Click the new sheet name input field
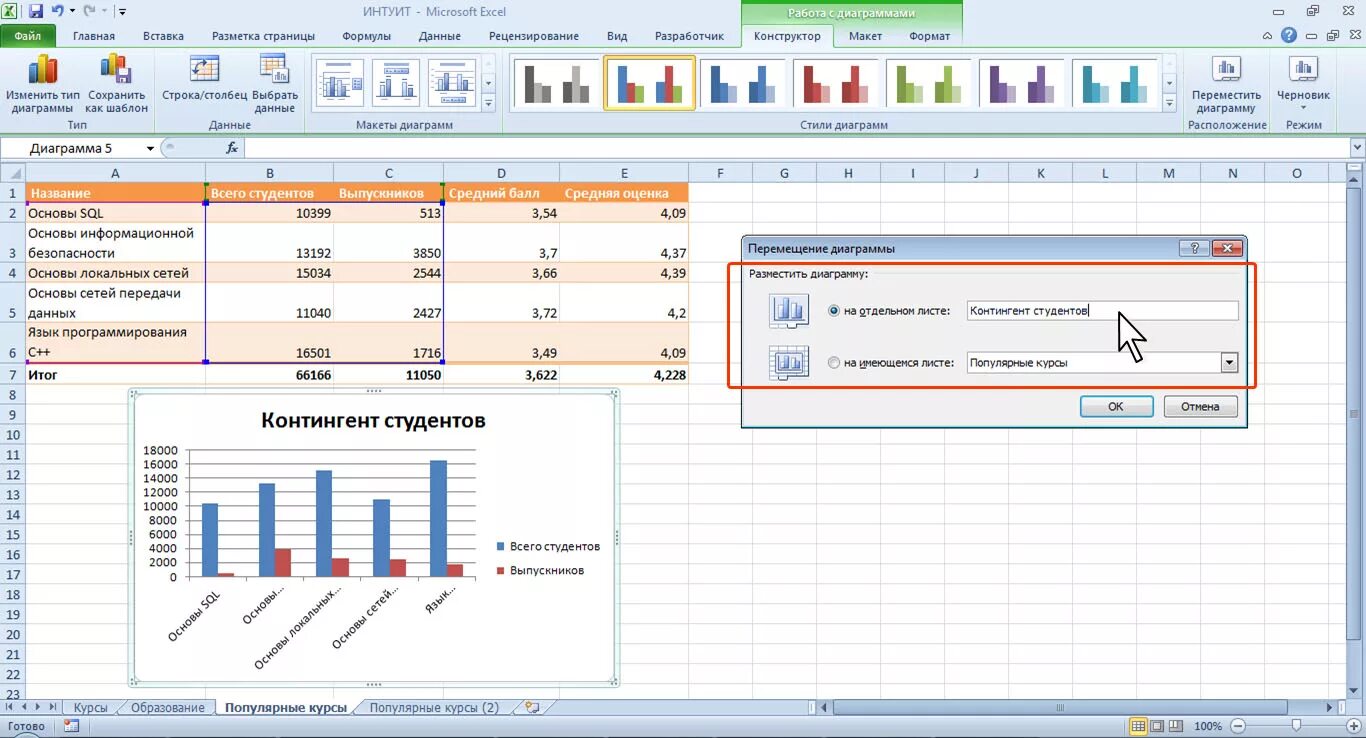Image resolution: width=1366 pixels, height=738 pixels. point(1103,311)
